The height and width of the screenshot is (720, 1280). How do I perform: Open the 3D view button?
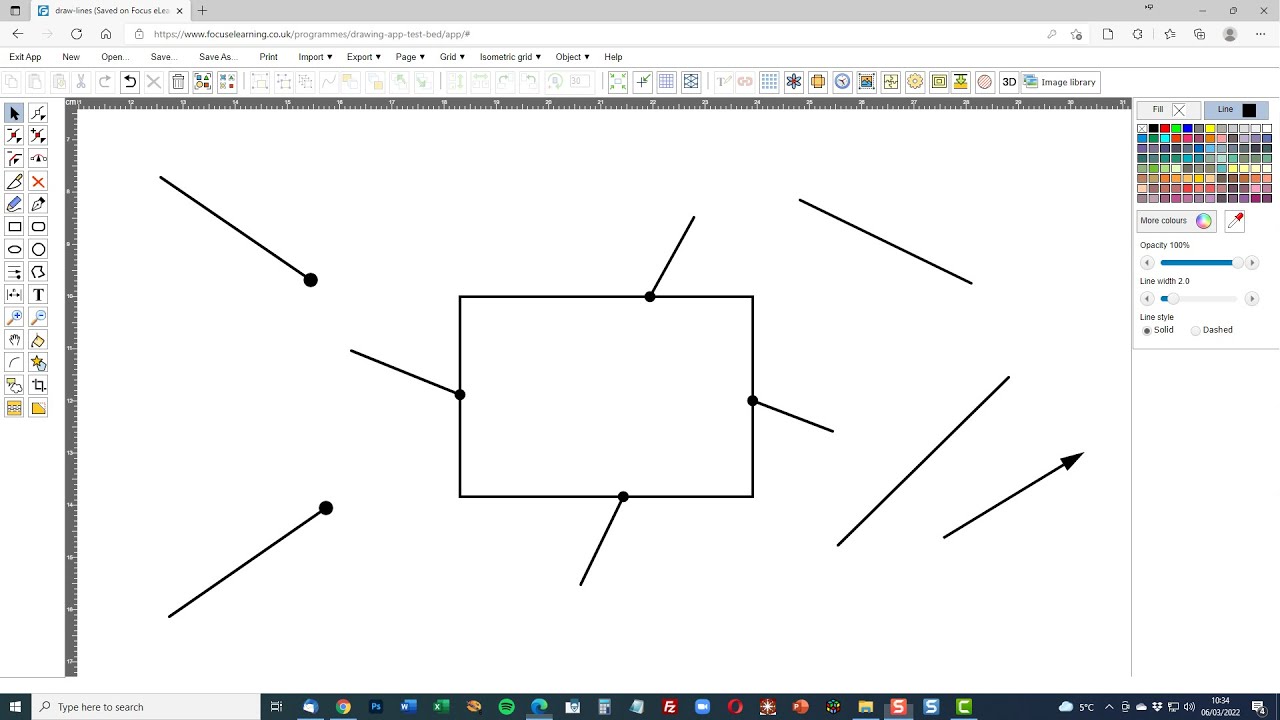point(1009,82)
